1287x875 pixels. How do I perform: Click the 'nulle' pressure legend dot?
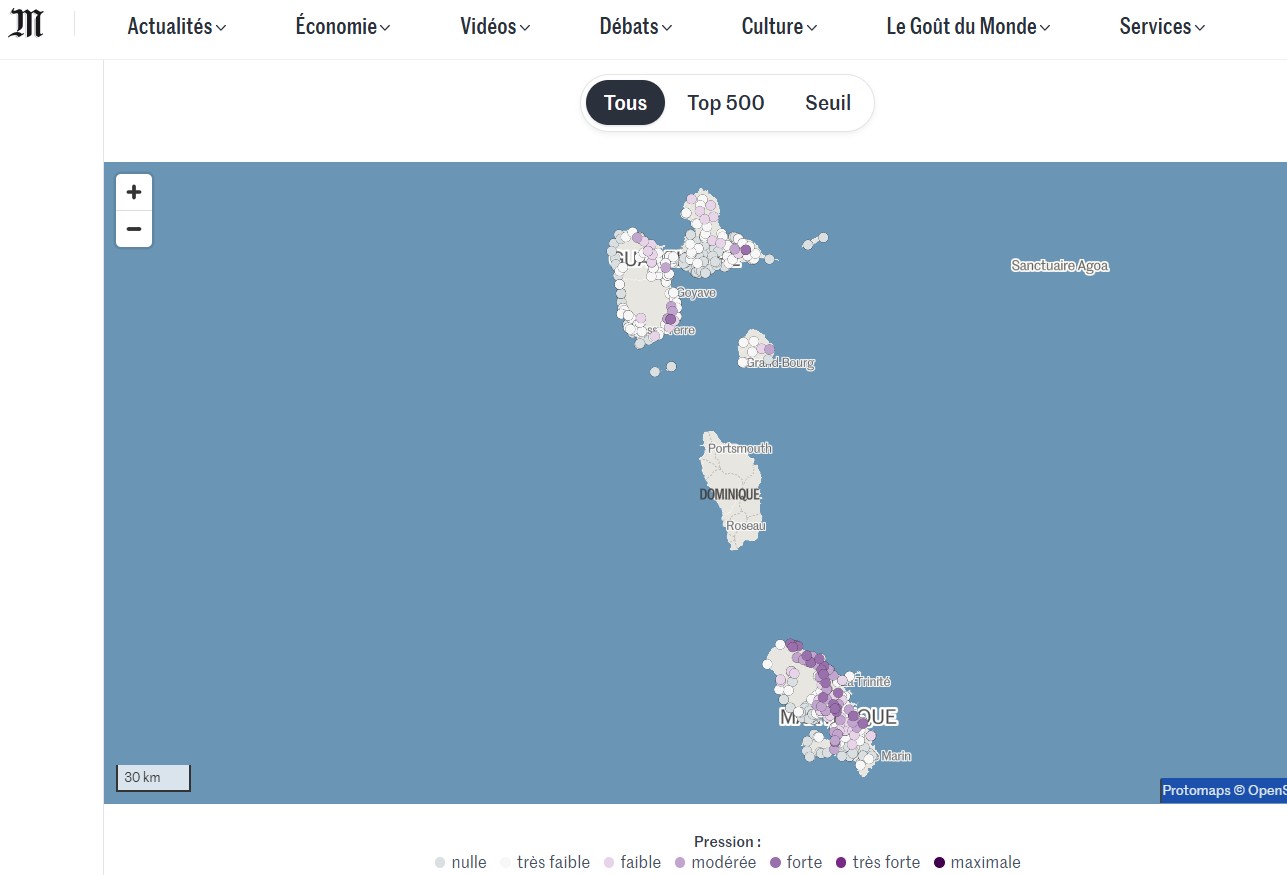440,863
